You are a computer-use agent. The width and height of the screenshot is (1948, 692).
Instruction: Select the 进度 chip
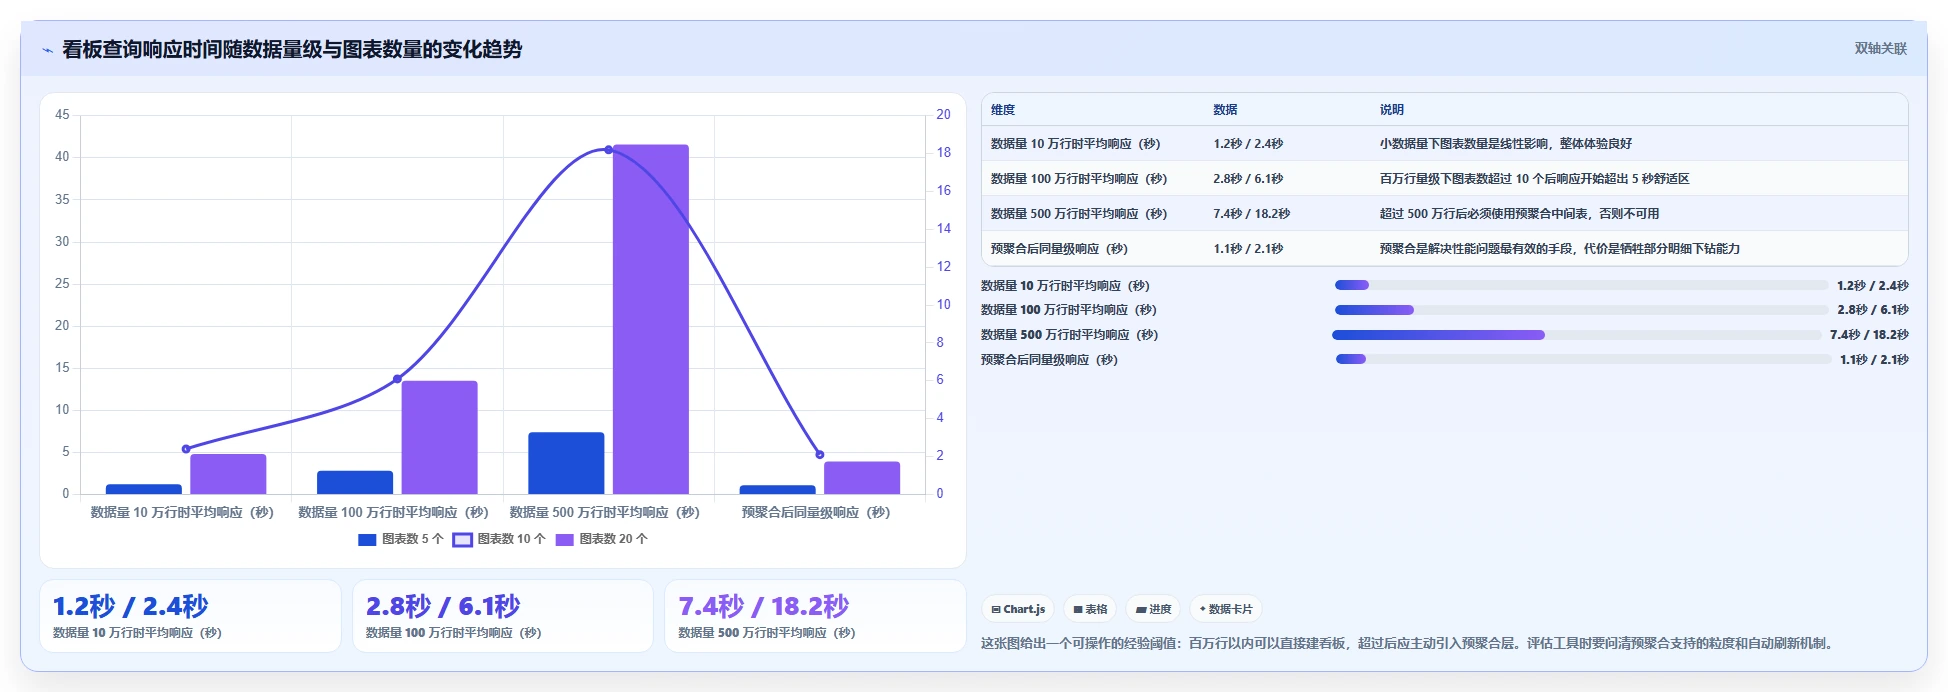1153,609
